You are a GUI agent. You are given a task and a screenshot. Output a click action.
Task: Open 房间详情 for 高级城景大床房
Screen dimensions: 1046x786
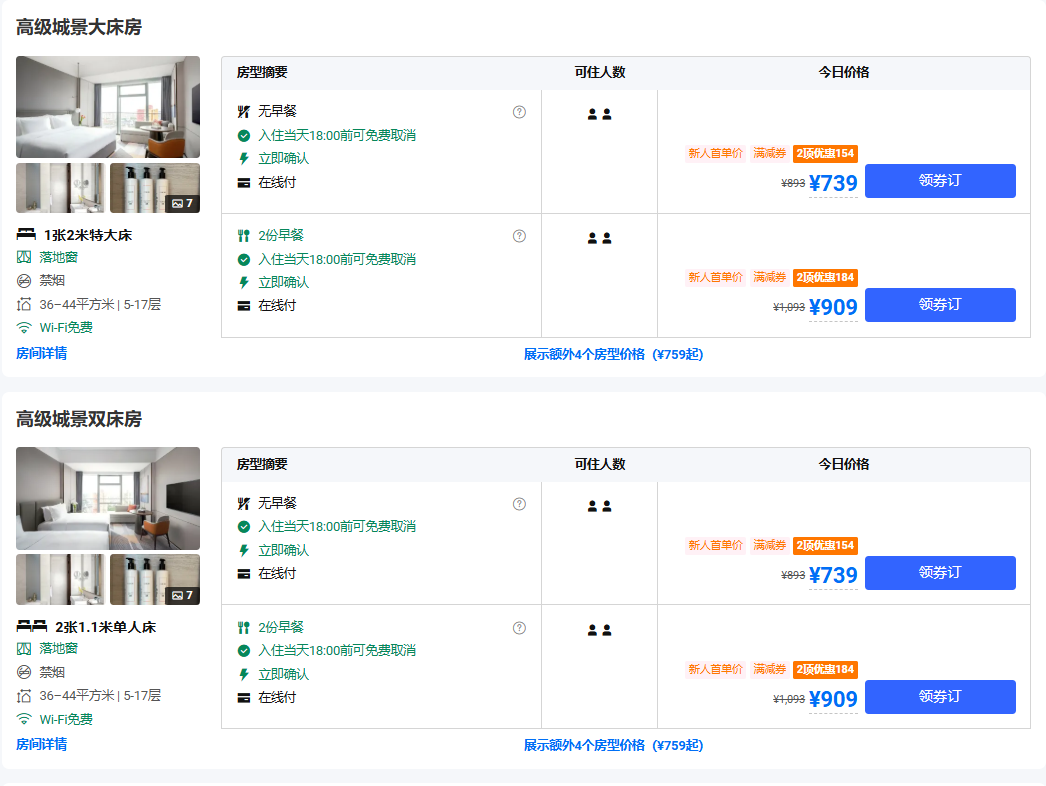[x=41, y=353]
